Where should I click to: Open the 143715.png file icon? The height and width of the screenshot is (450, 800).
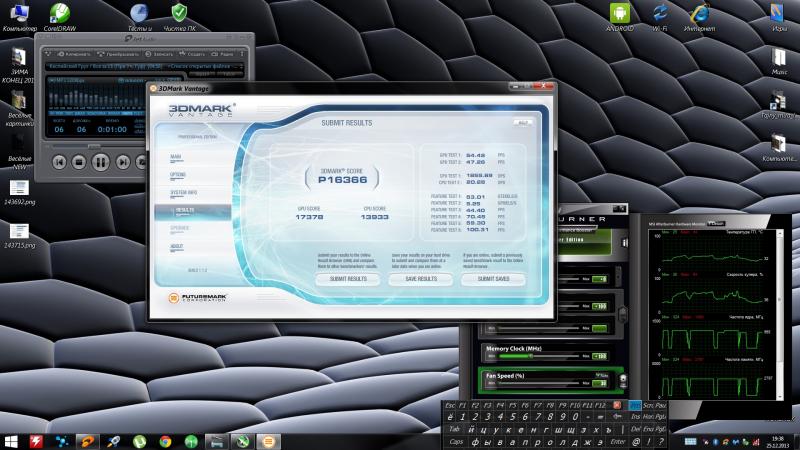(19, 236)
